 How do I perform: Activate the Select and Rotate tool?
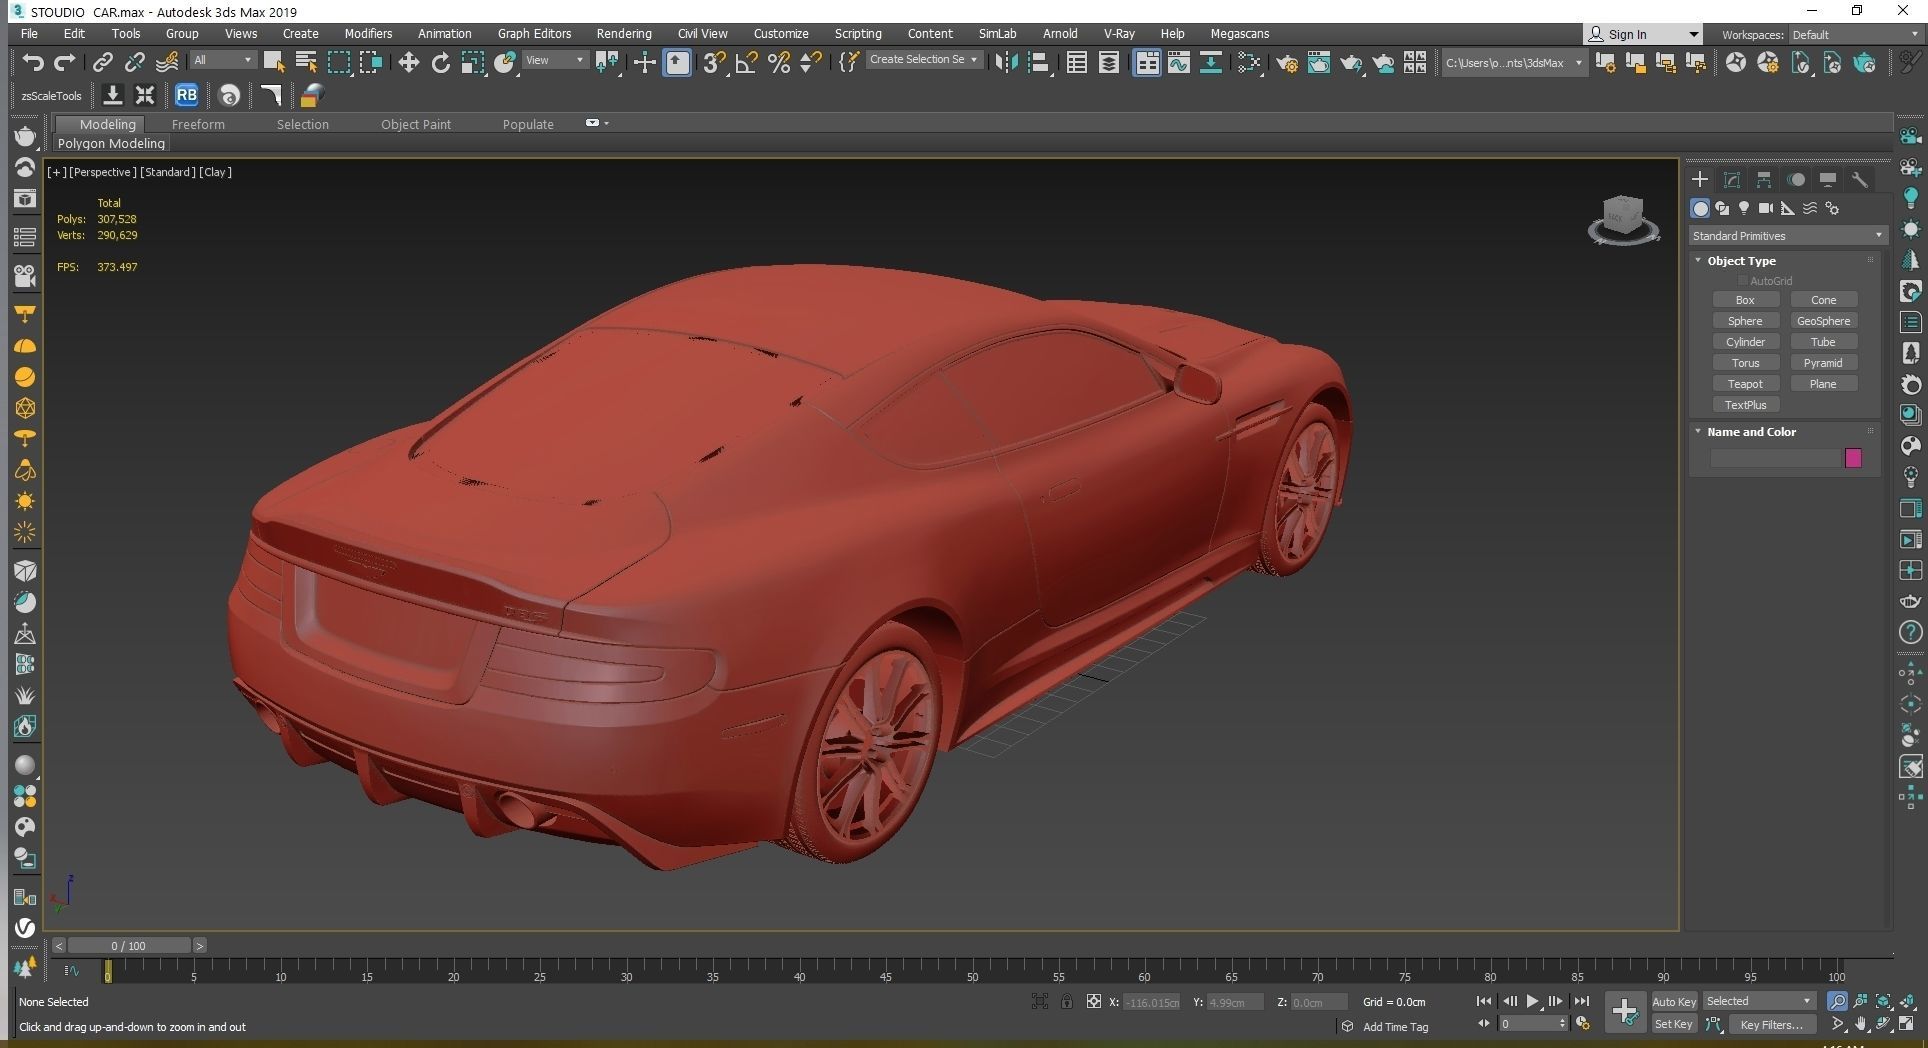point(440,63)
